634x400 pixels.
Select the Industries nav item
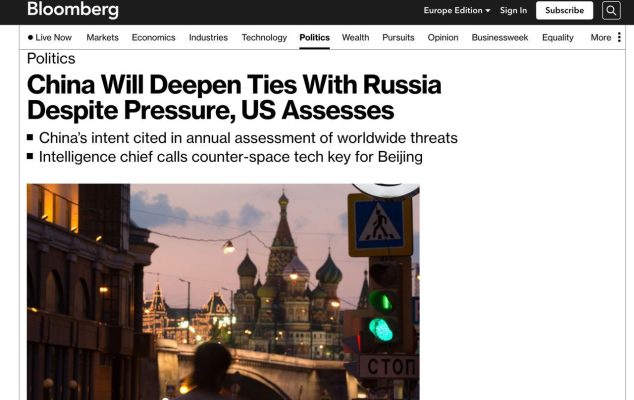coord(208,38)
